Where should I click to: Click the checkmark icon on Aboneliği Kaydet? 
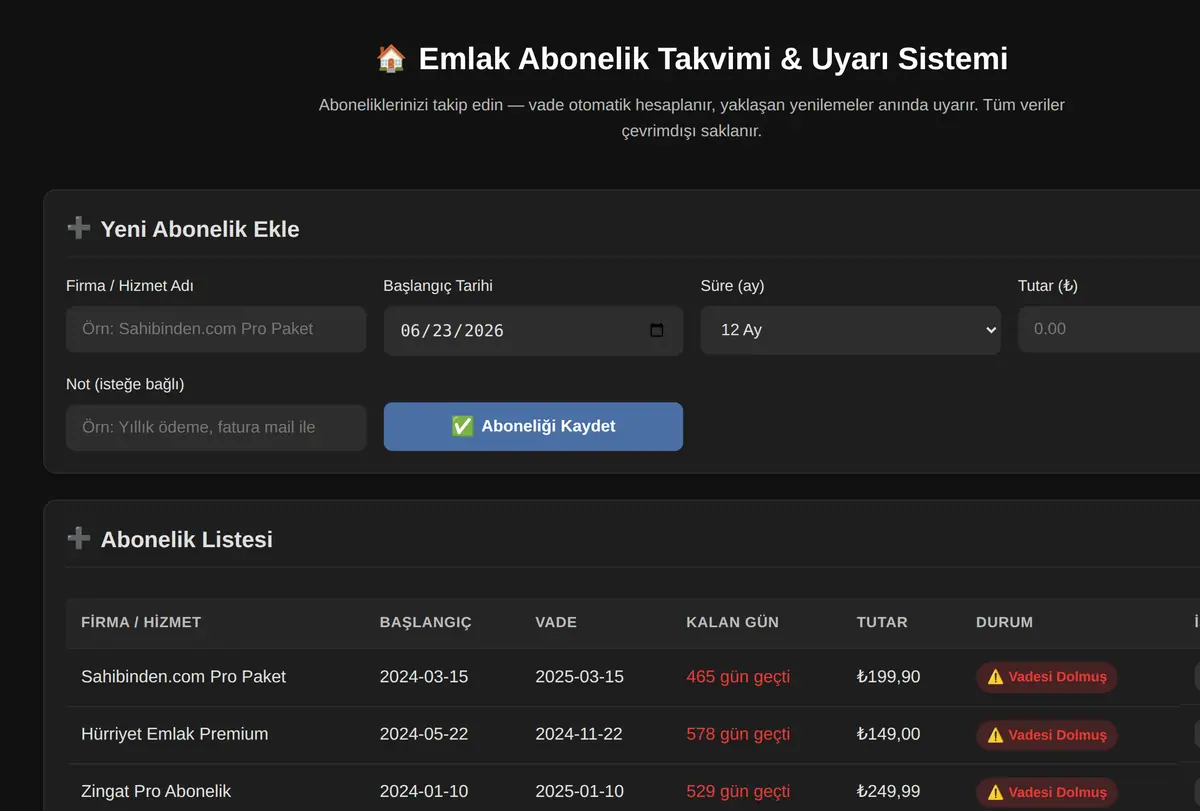click(x=462, y=426)
